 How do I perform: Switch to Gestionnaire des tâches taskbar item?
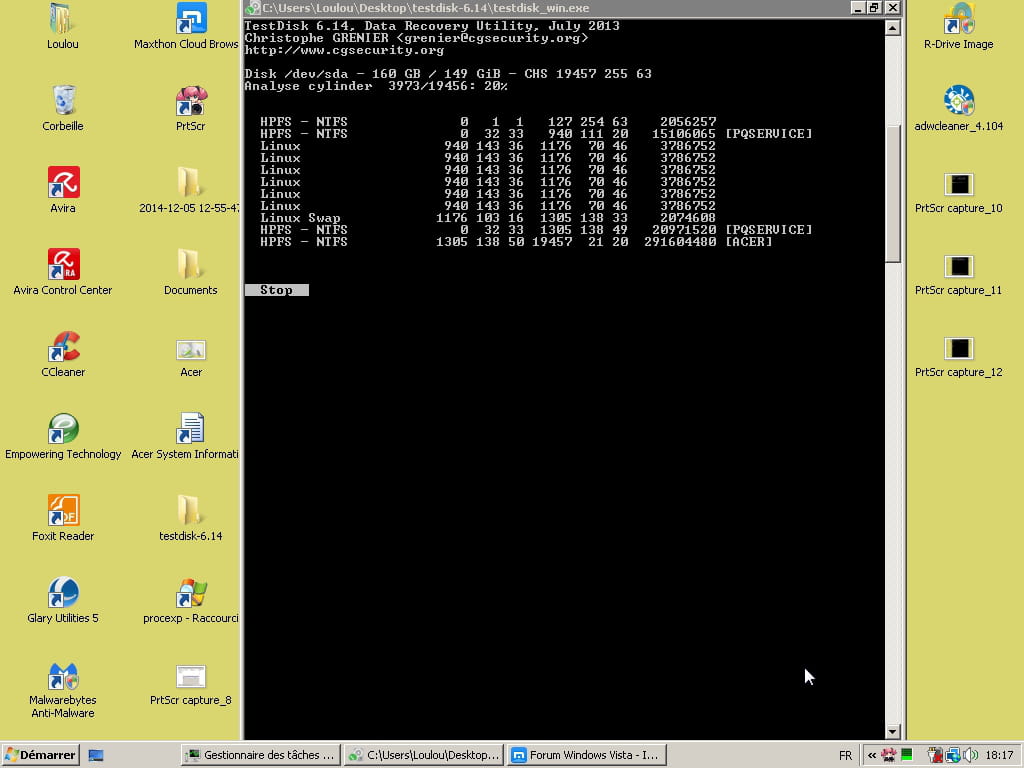click(261, 755)
